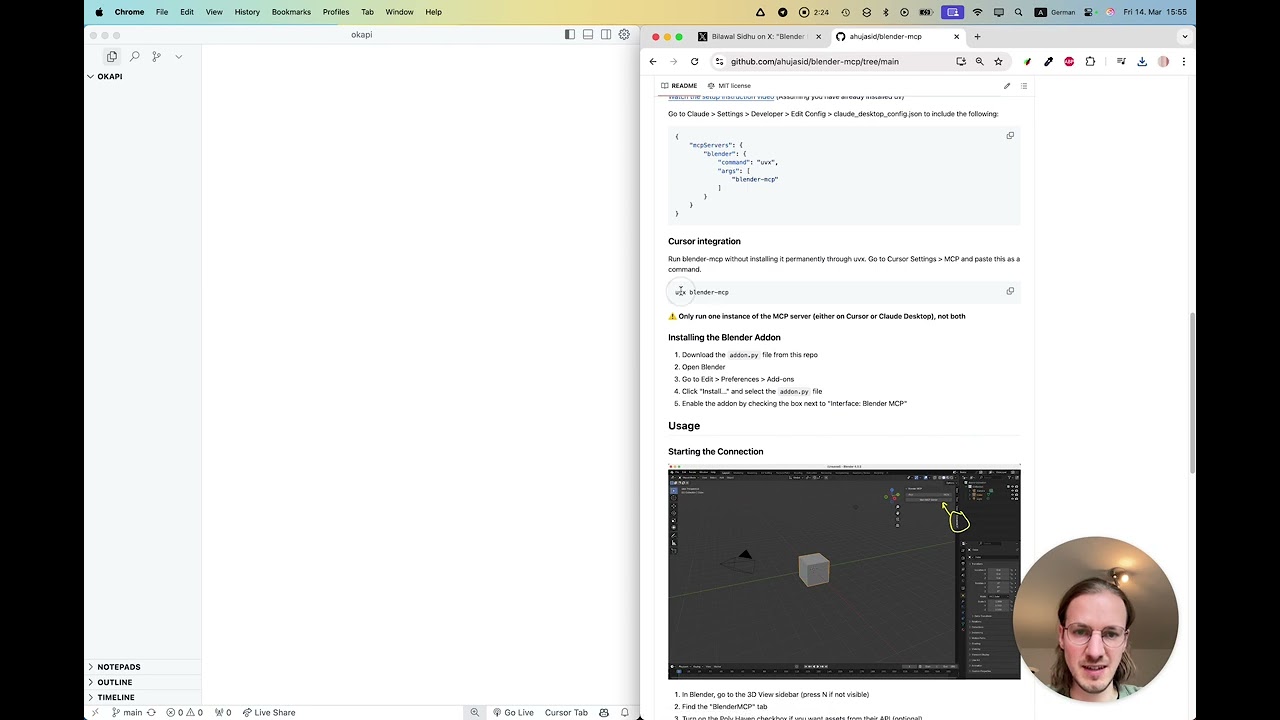Open Chrome File menu
1280x720 pixels.
[x=162, y=12]
